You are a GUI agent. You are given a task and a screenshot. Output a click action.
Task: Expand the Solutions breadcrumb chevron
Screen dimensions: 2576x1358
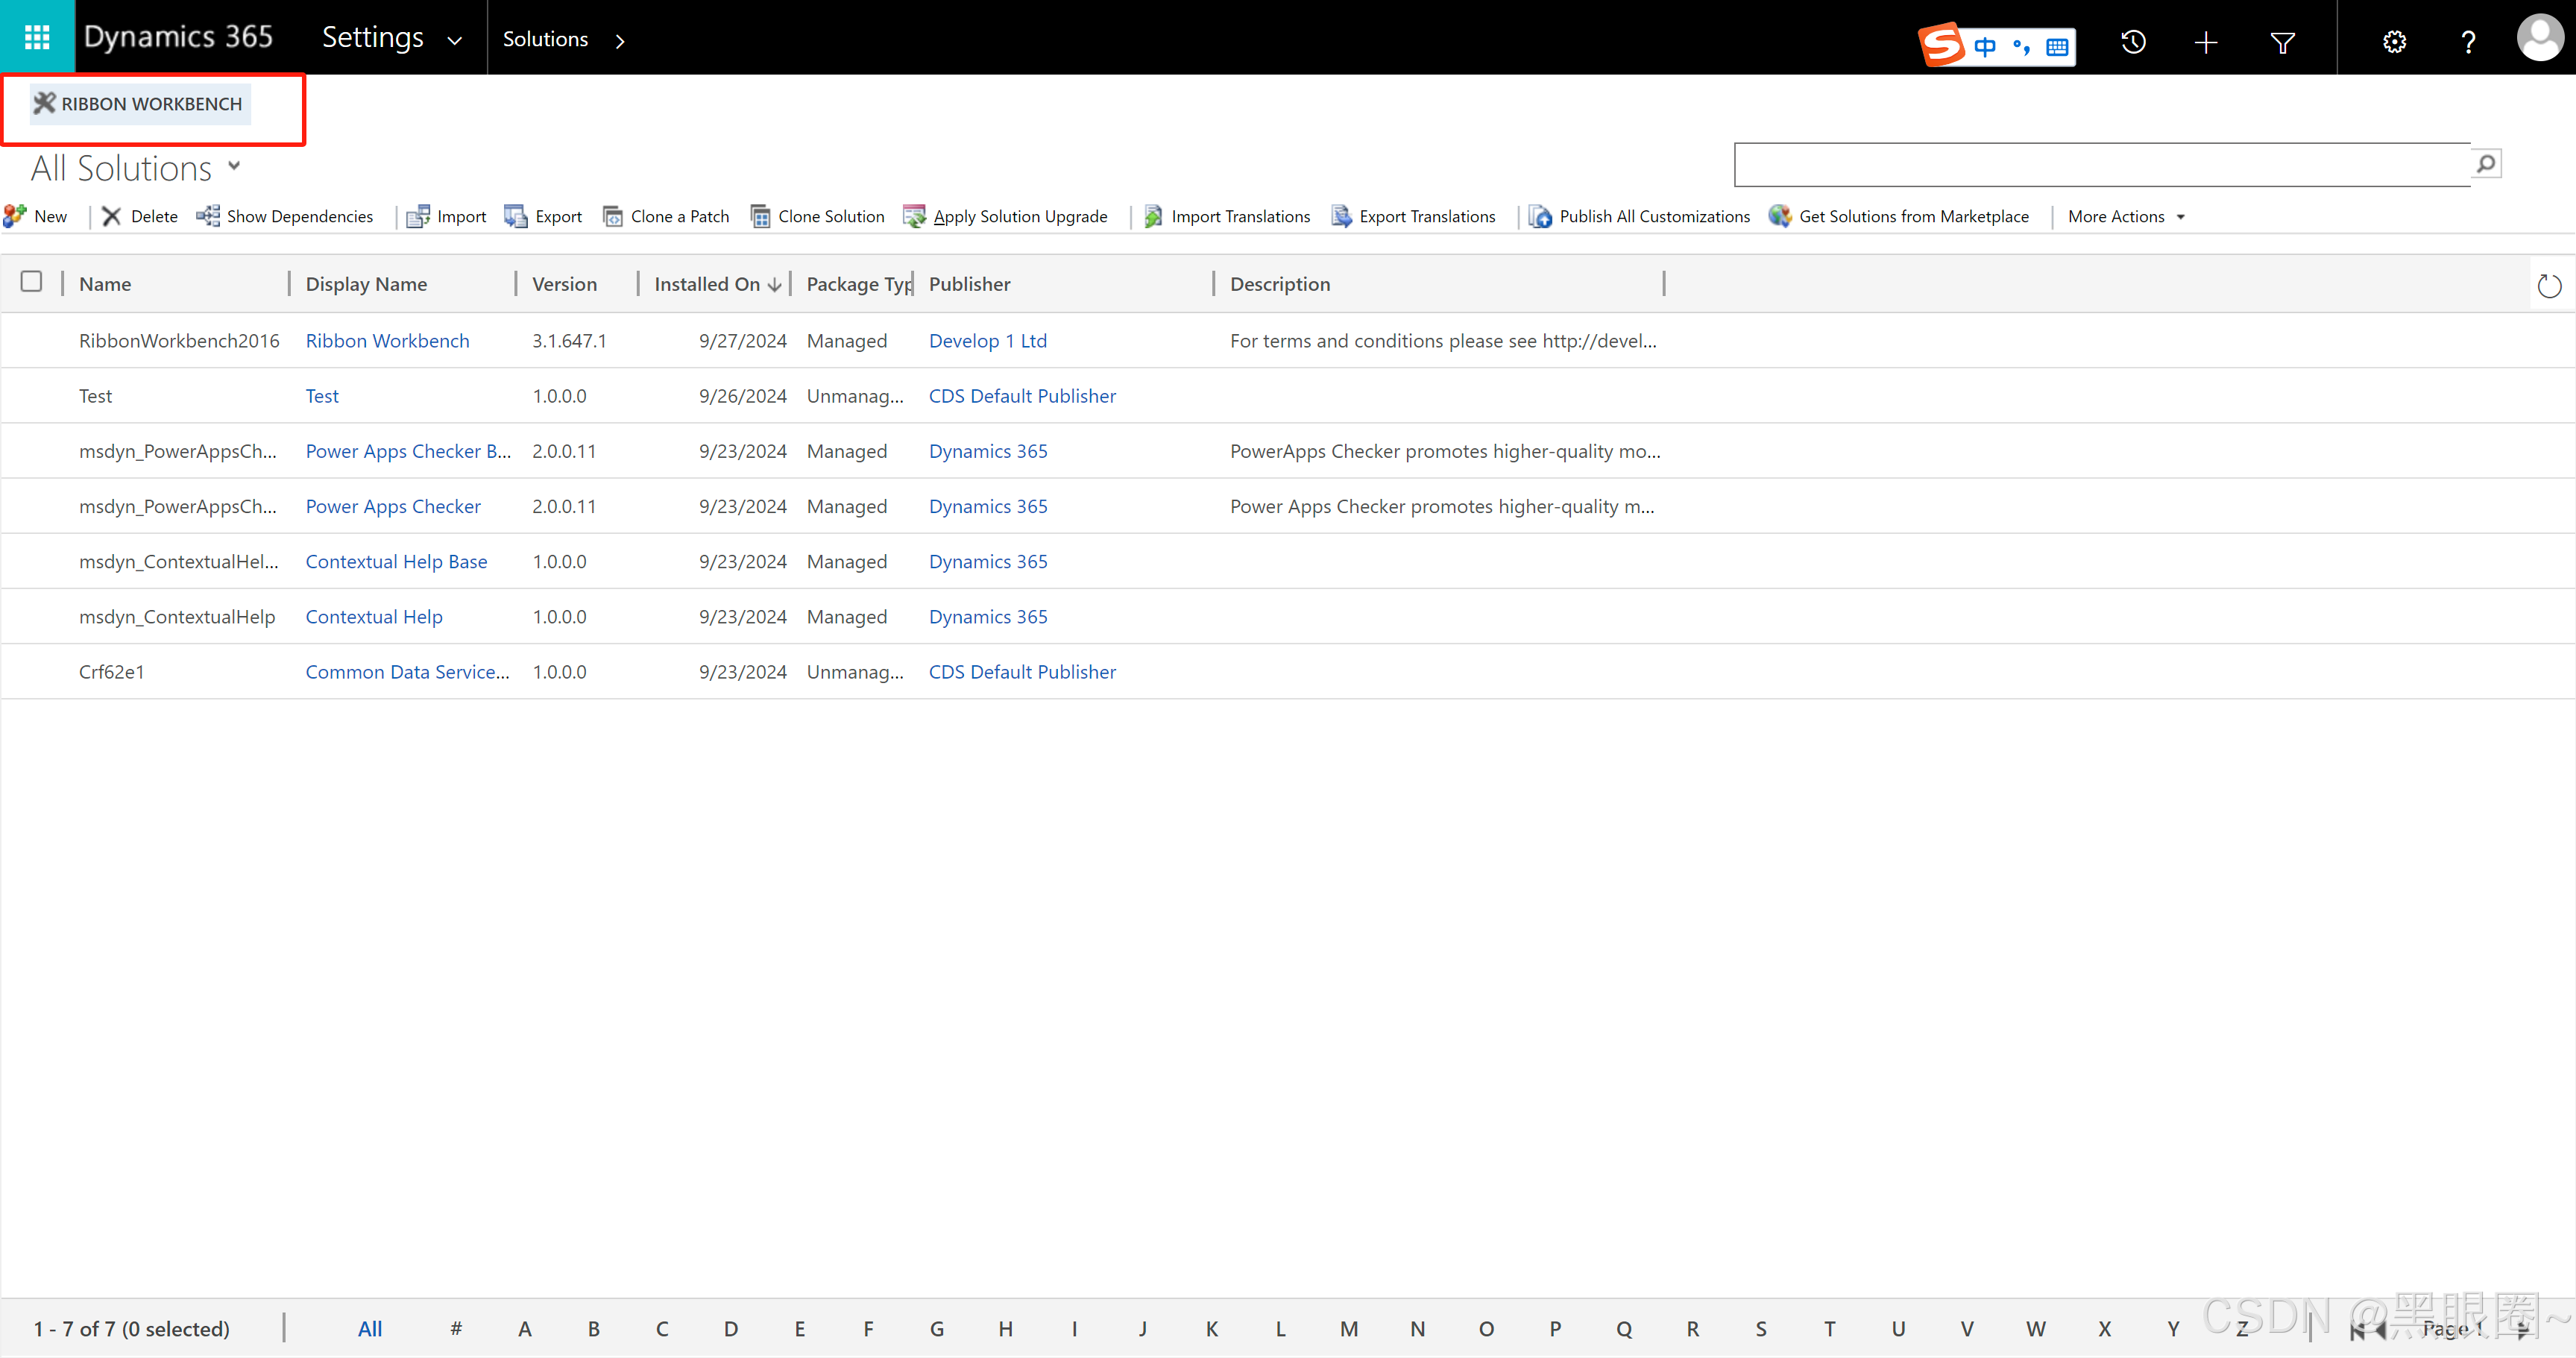[x=620, y=40]
